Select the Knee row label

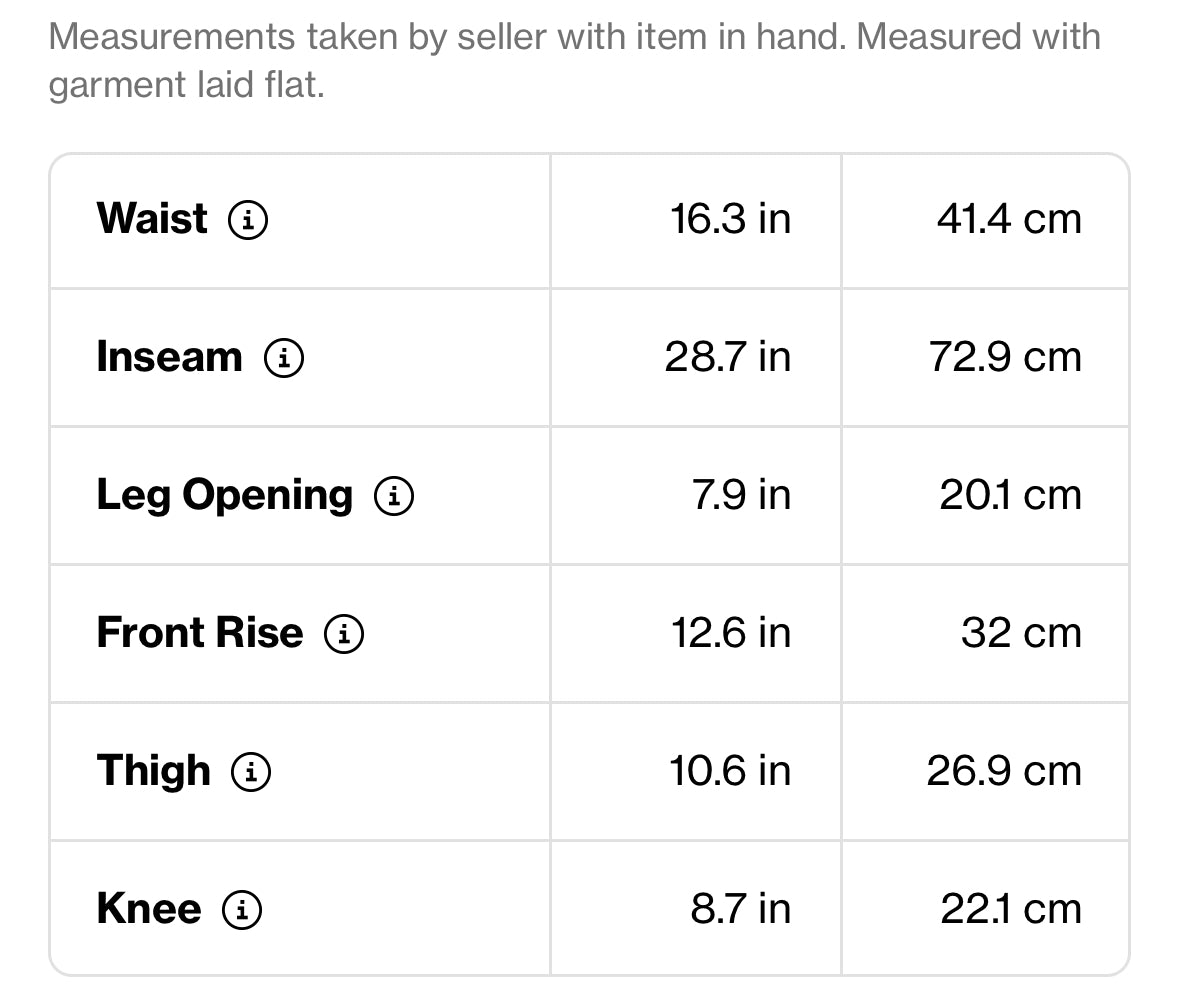[x=149, y=909]
